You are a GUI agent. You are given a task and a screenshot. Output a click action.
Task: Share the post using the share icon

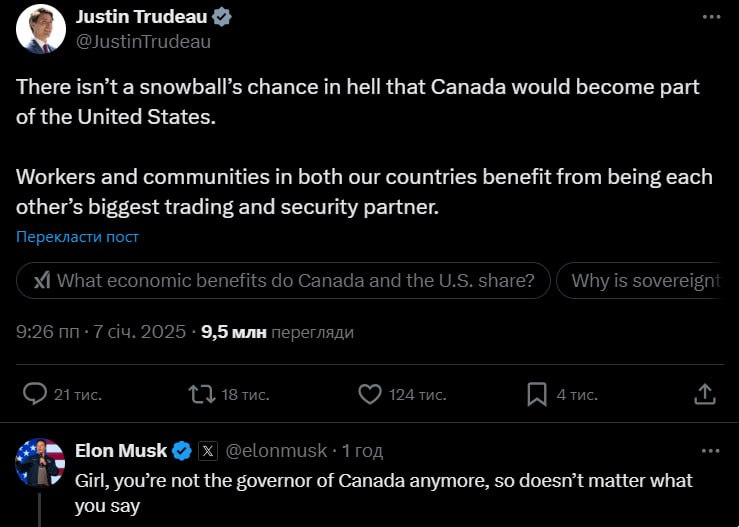704,394
